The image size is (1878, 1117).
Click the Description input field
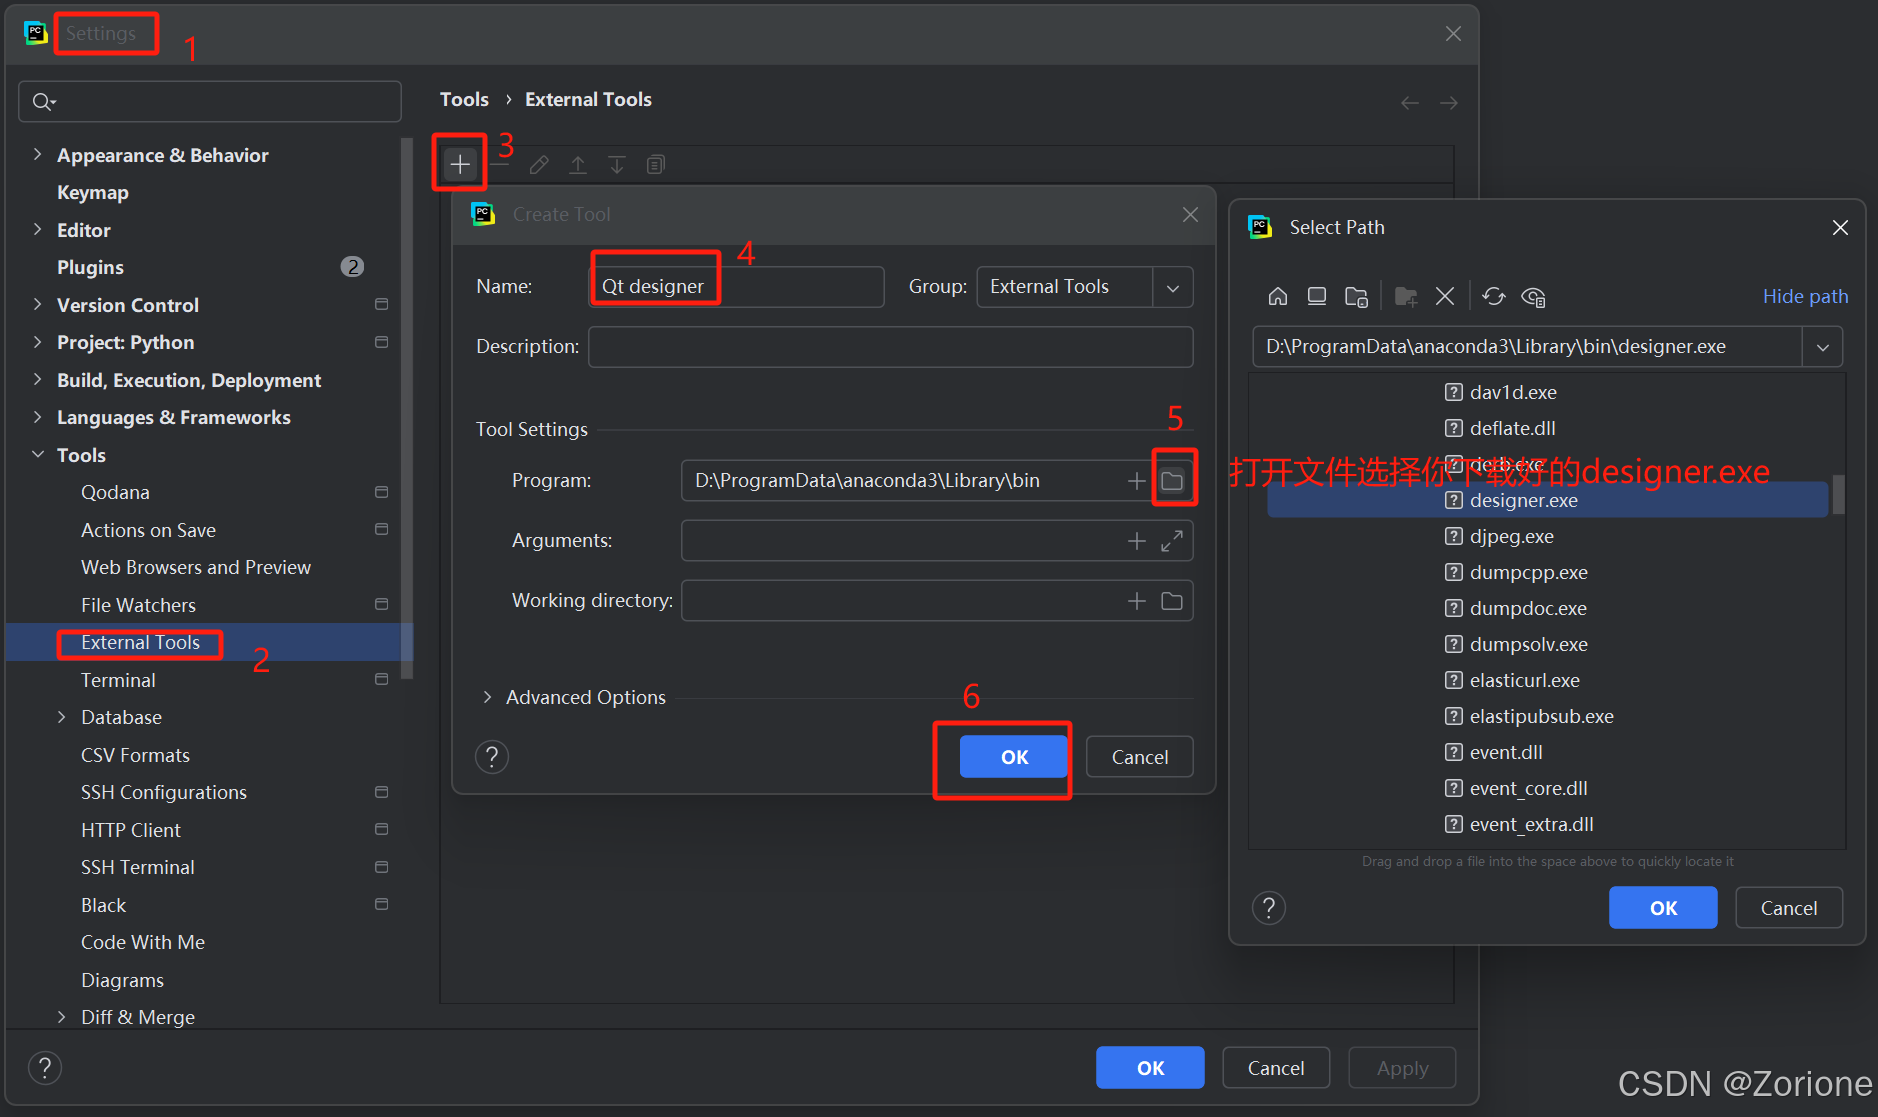(891, 347)
